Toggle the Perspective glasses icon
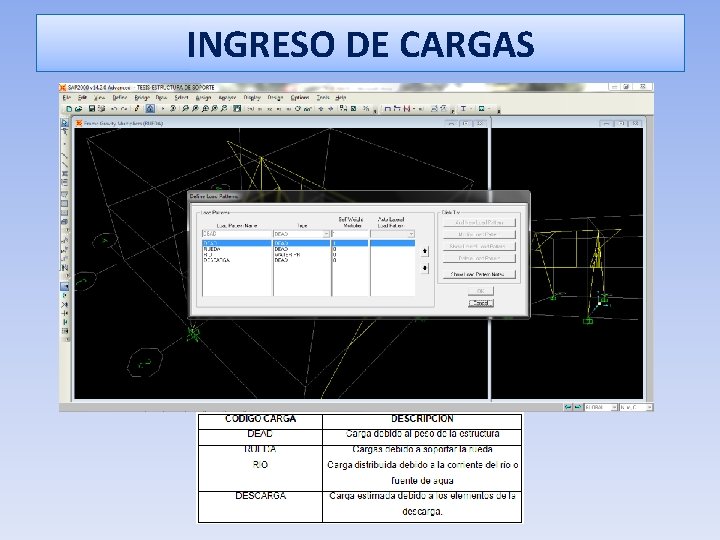The image size is (720, 540). (307, 109)
